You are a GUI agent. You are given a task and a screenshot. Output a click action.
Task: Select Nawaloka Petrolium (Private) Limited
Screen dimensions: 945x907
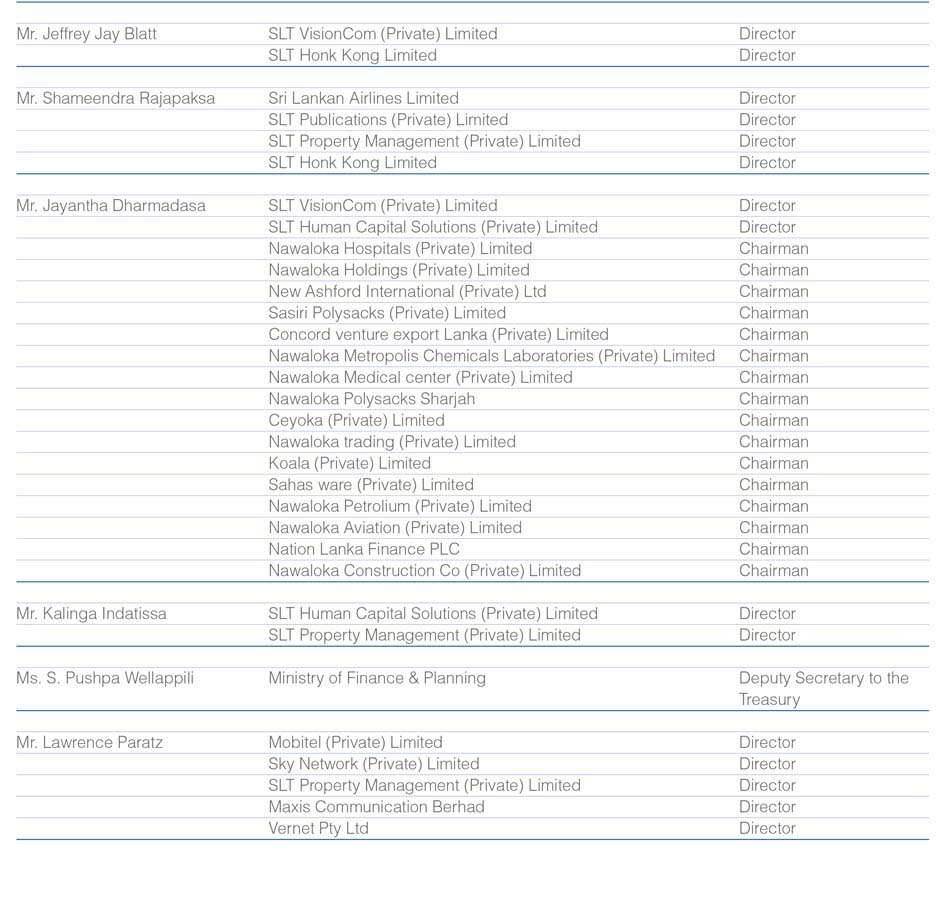click(x=400, y=506)
